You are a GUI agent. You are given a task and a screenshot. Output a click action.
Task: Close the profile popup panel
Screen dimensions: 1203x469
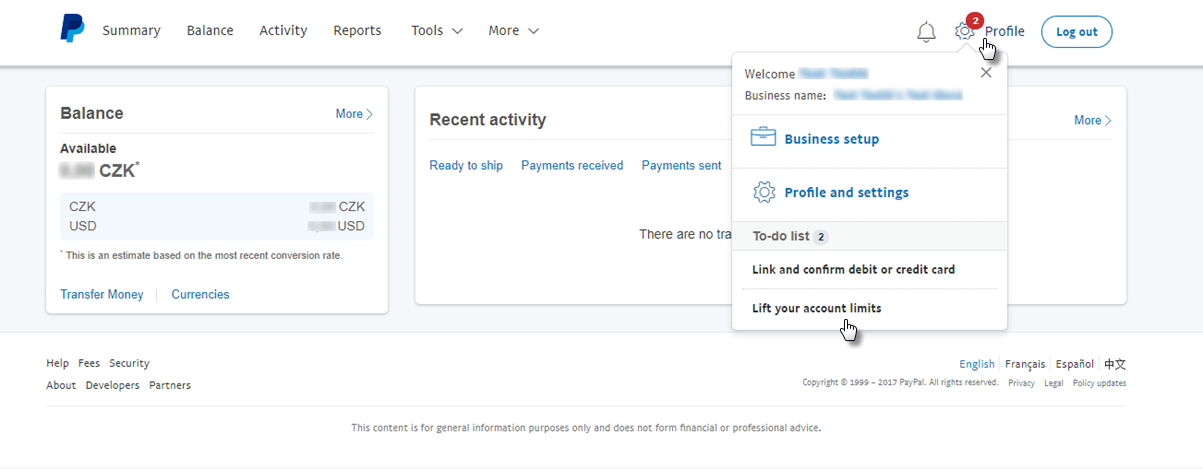click(x=986, y=73)
